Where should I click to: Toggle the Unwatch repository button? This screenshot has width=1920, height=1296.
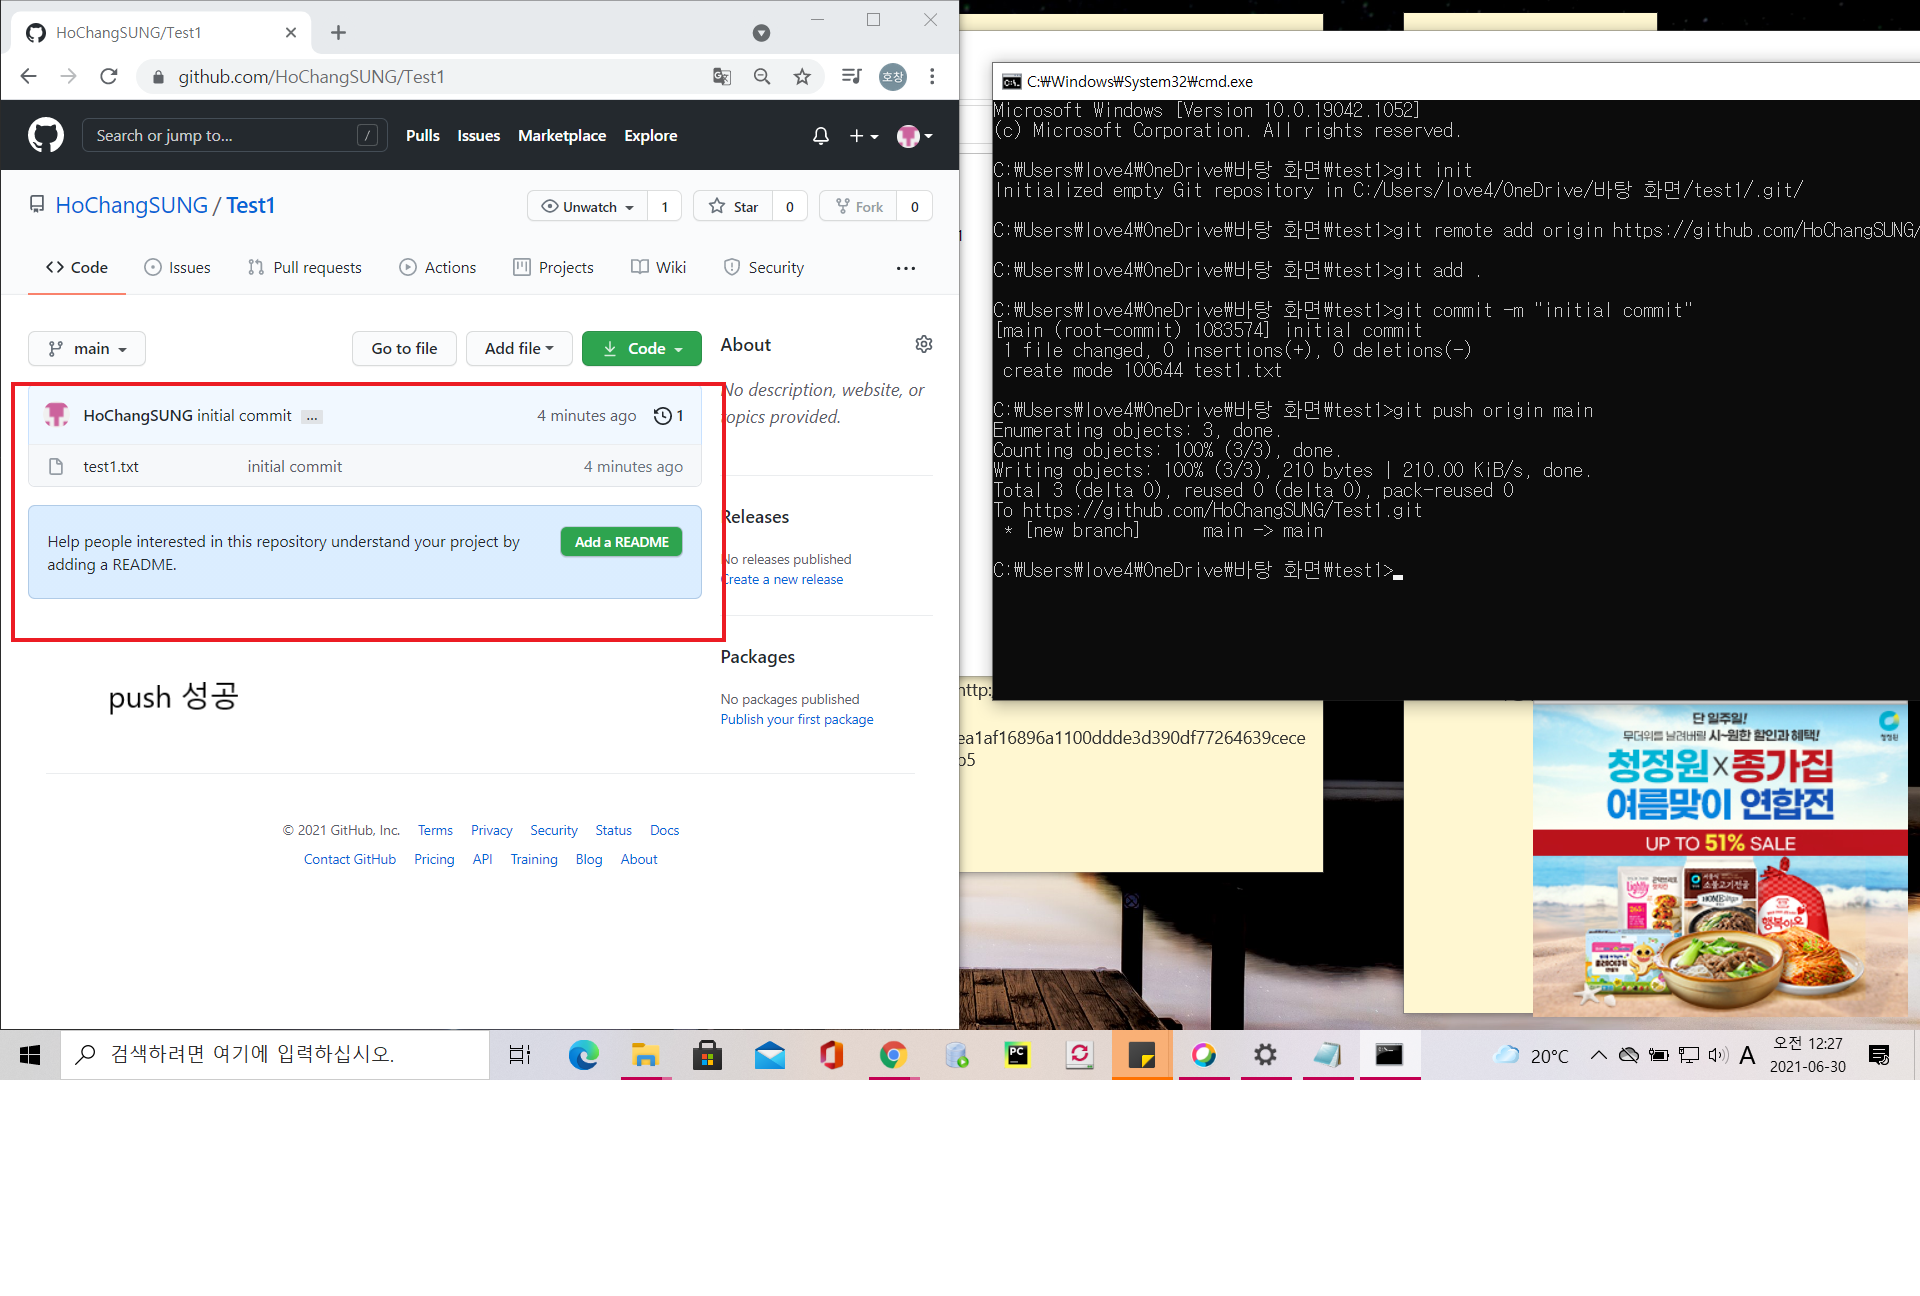pos(588,207)
